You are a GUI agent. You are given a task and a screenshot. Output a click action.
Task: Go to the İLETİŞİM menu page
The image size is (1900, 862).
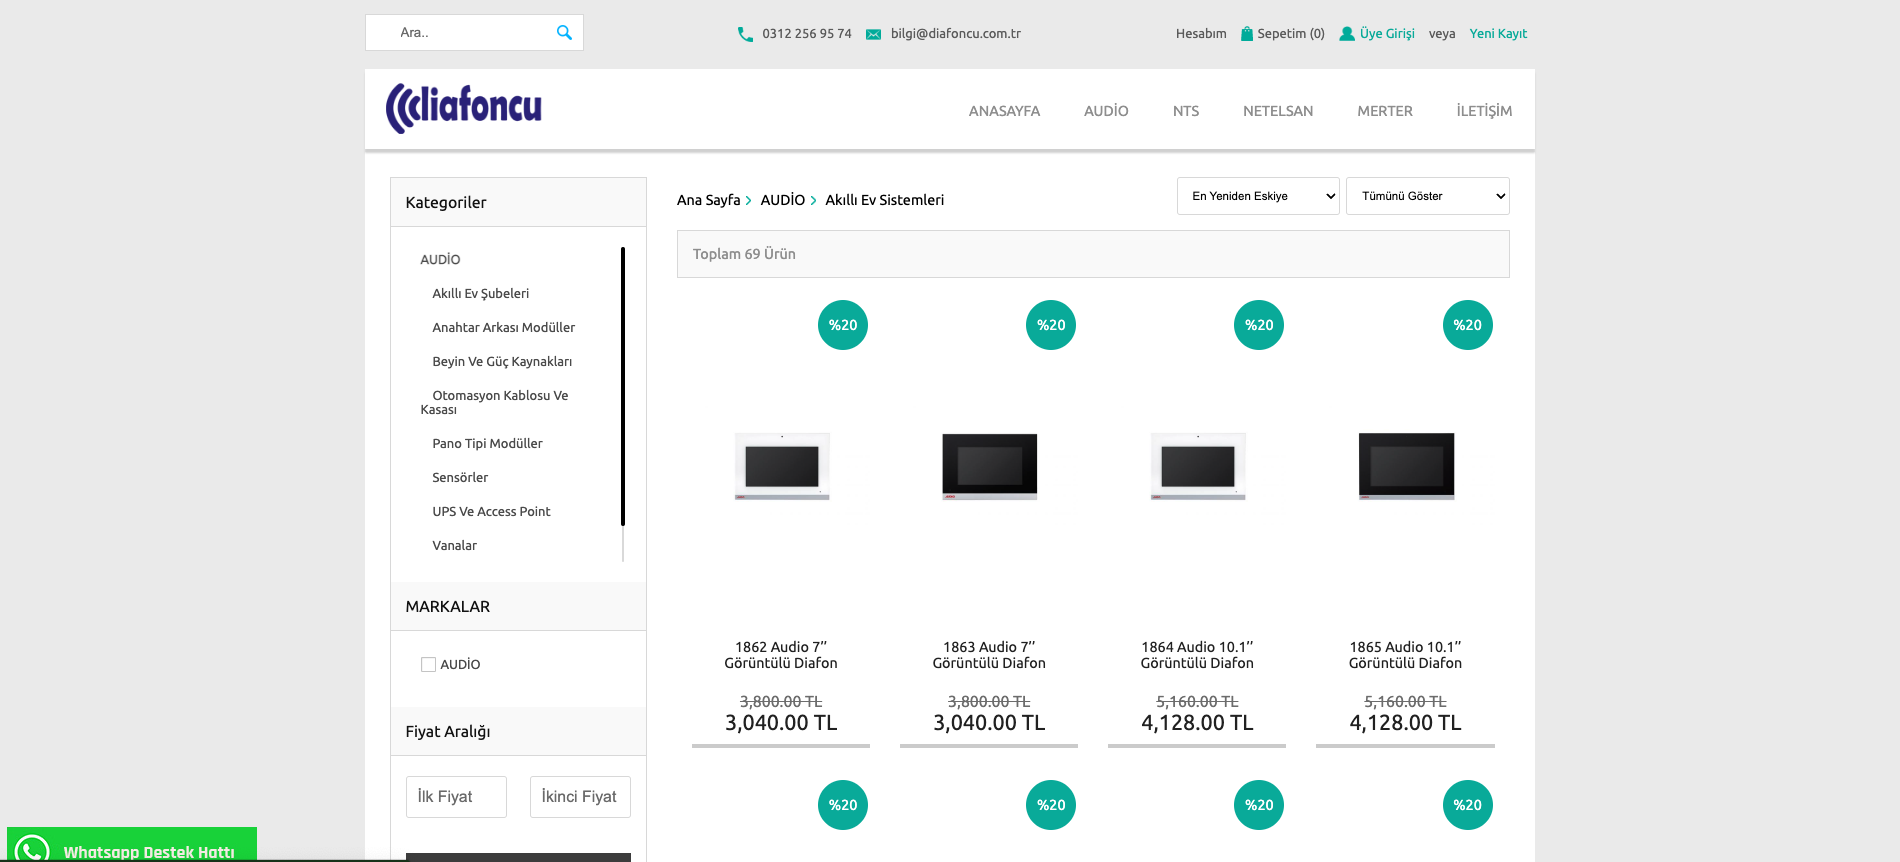(x=1483, y=111)
